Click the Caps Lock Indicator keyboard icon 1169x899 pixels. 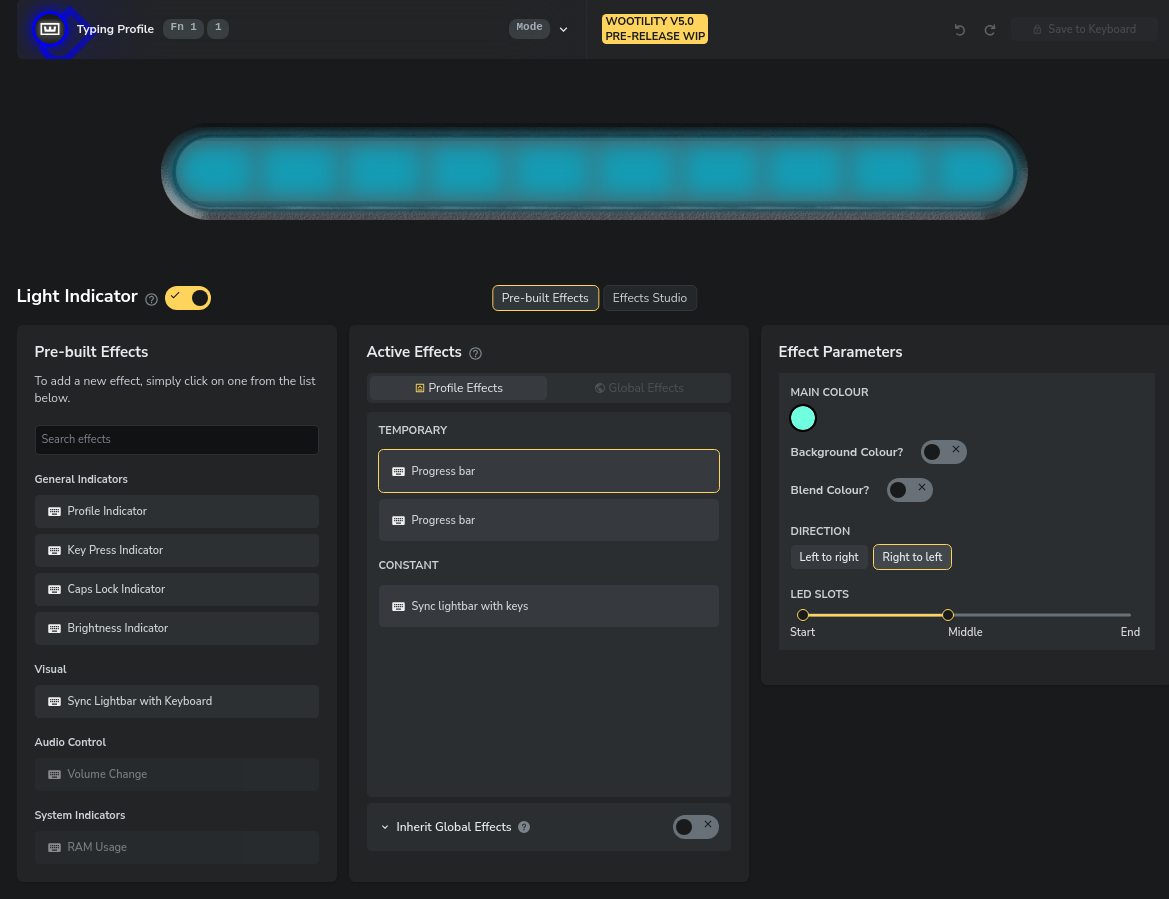tap(54, 589)
